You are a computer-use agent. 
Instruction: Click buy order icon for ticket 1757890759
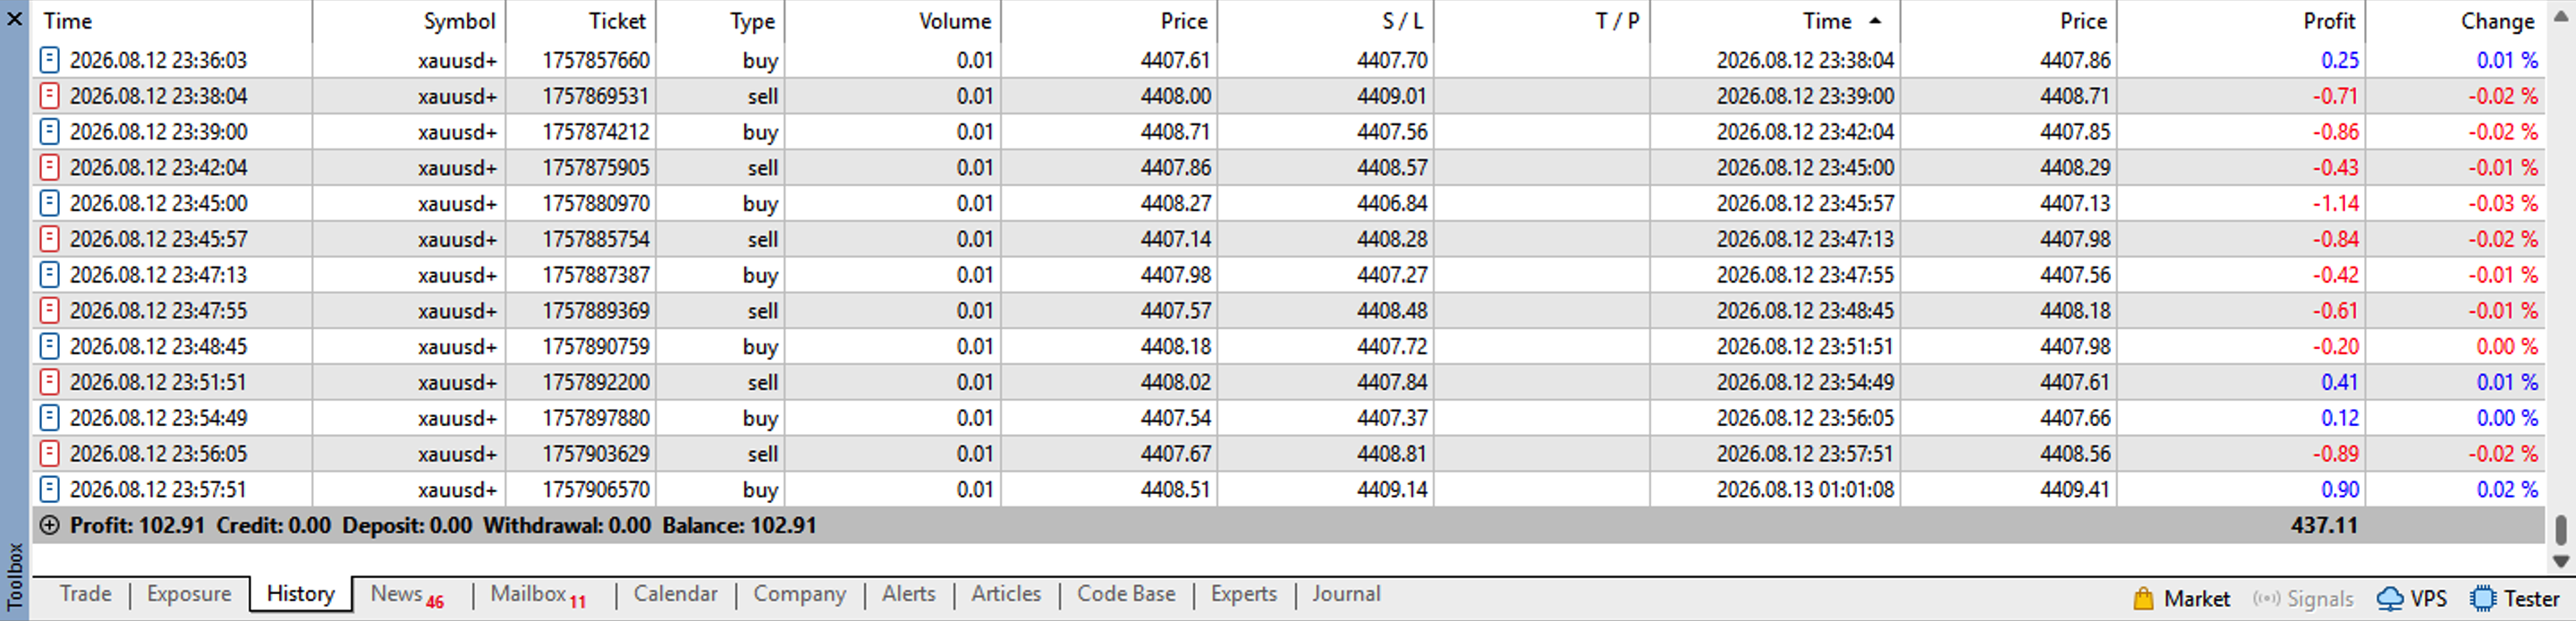pyautogui.click(x=49, y=347)
